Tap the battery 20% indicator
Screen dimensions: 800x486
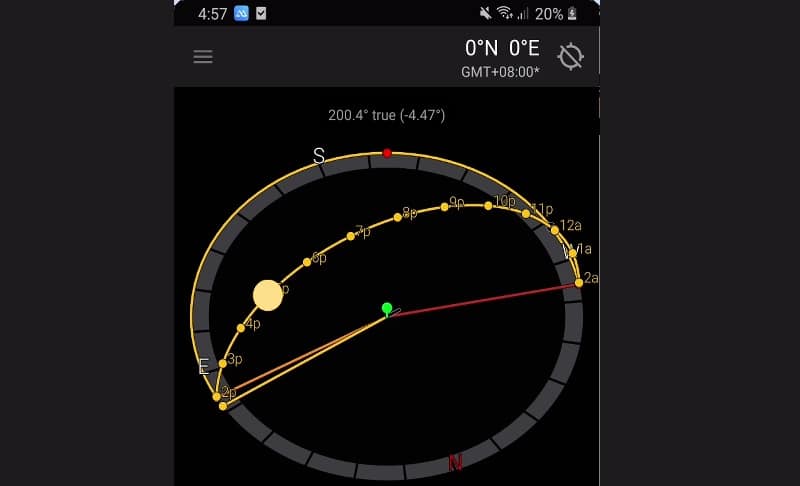(x=556, y=14)
